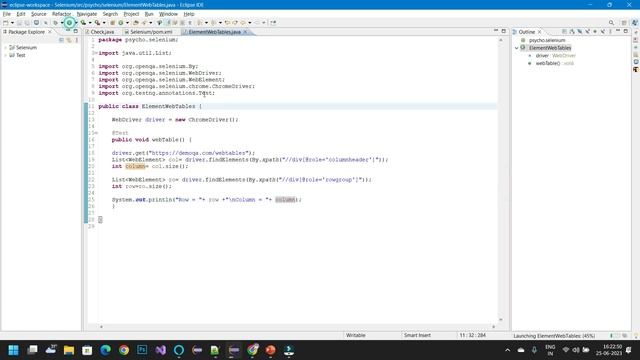Toggle Link with Editor in Package Explorer
The height and width of the screenshot is (360, 640).
click(x=69, y=40)
